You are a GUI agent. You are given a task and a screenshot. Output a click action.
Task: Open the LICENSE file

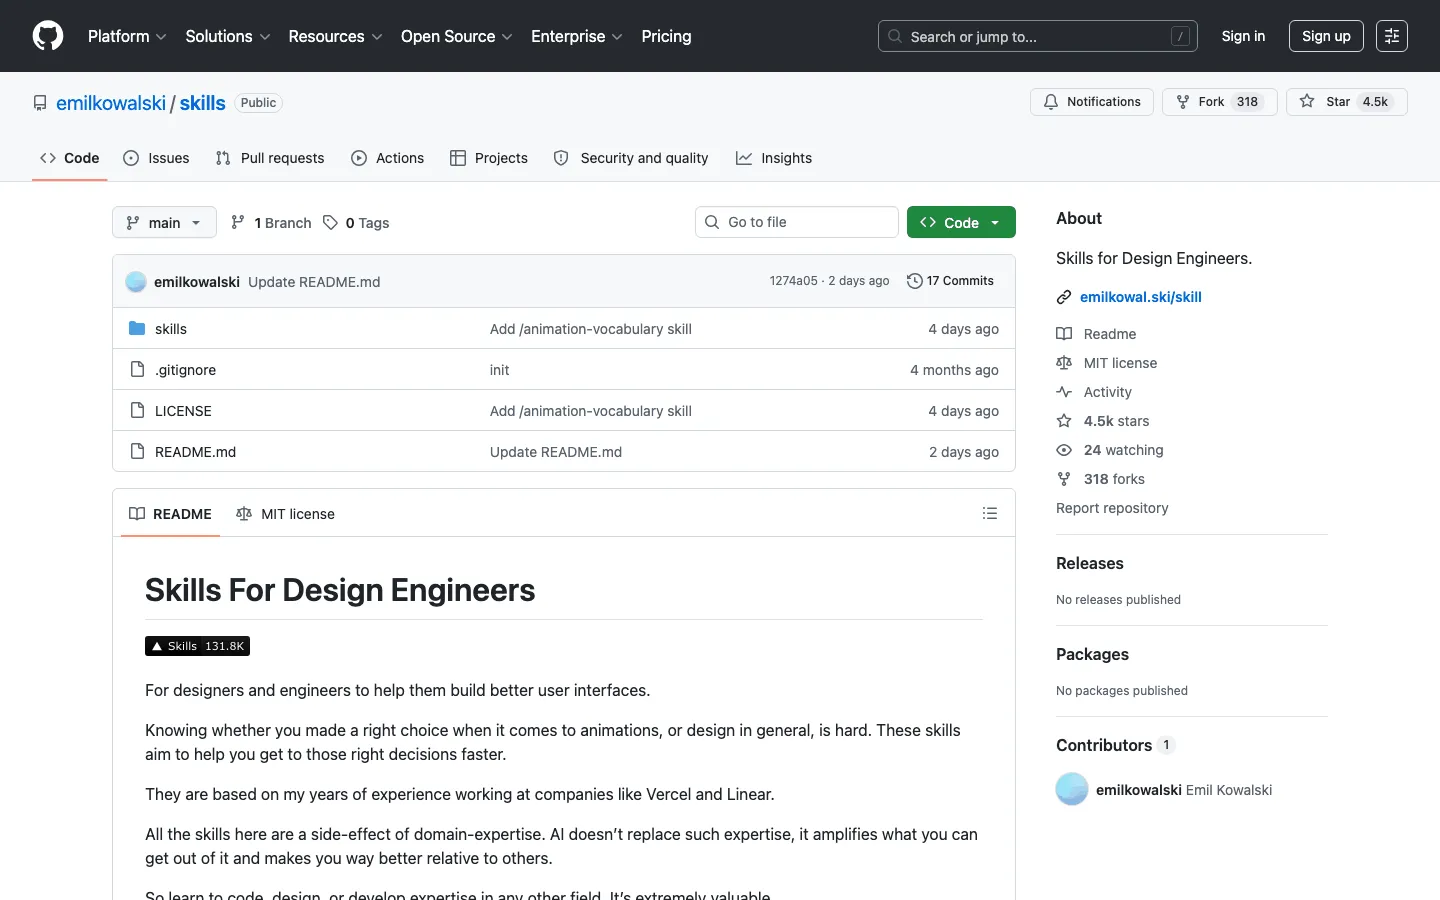pyautogui.click(x=183, y=411)
